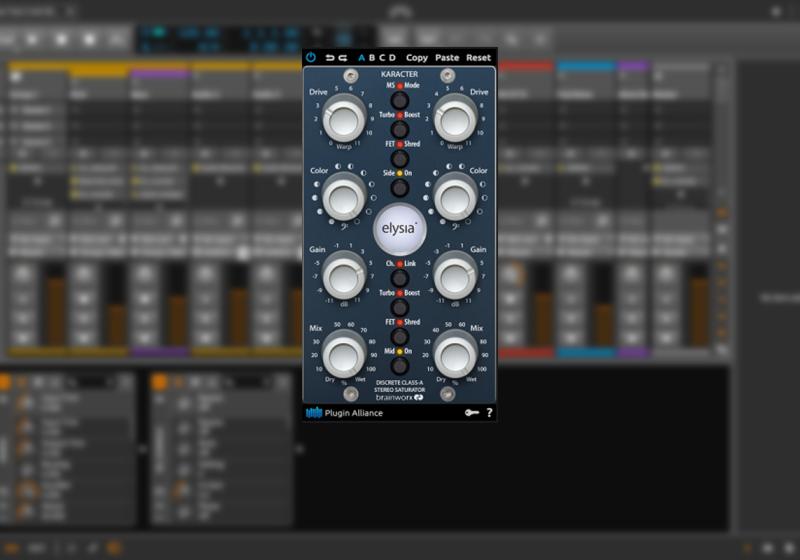Reset the Karacter plugin settings
Screen dimensions: 800x560
click(x=478, y=58)
